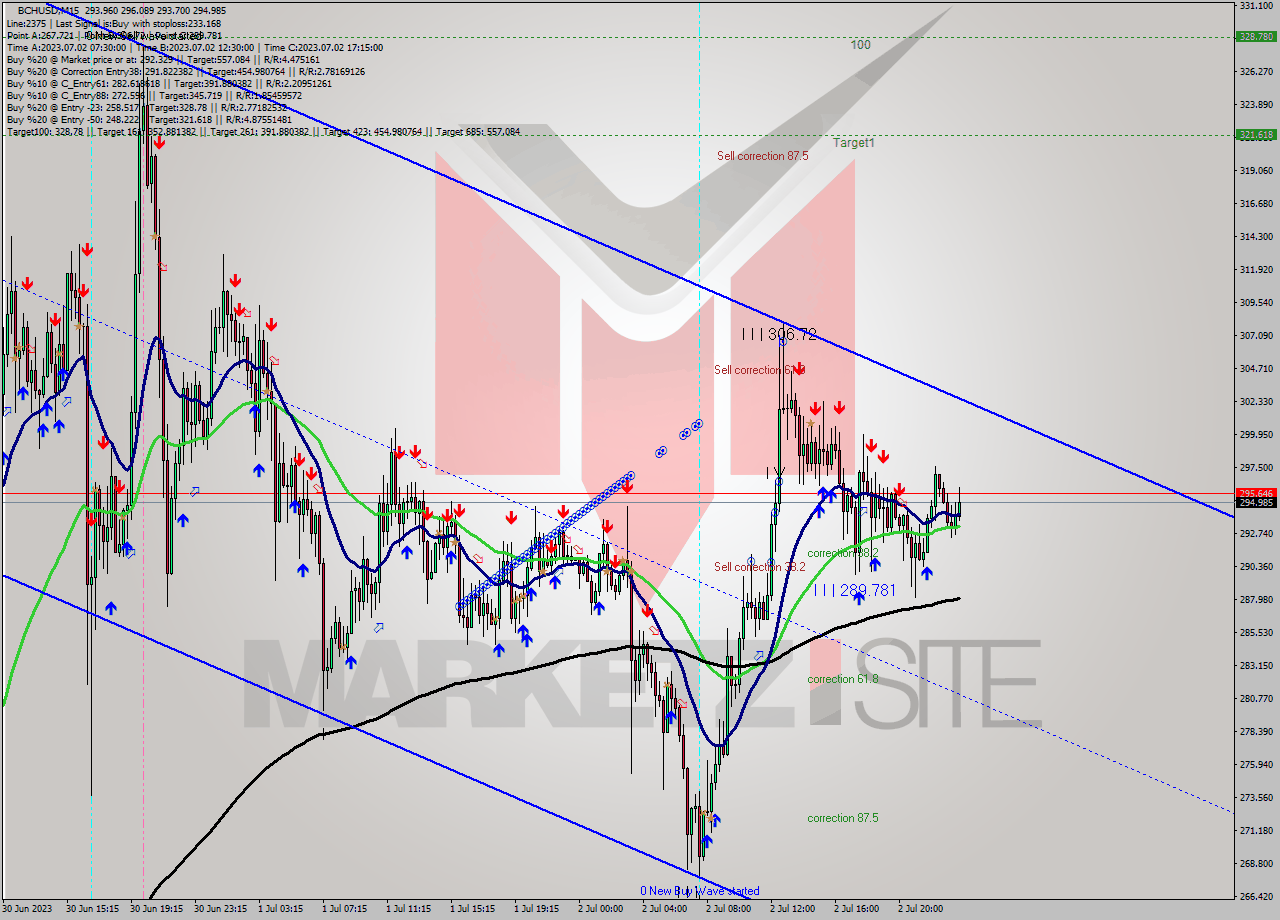Click the 319.060 price axis label
This screenshot has height=920, width=1280.
pos(1256,171)
